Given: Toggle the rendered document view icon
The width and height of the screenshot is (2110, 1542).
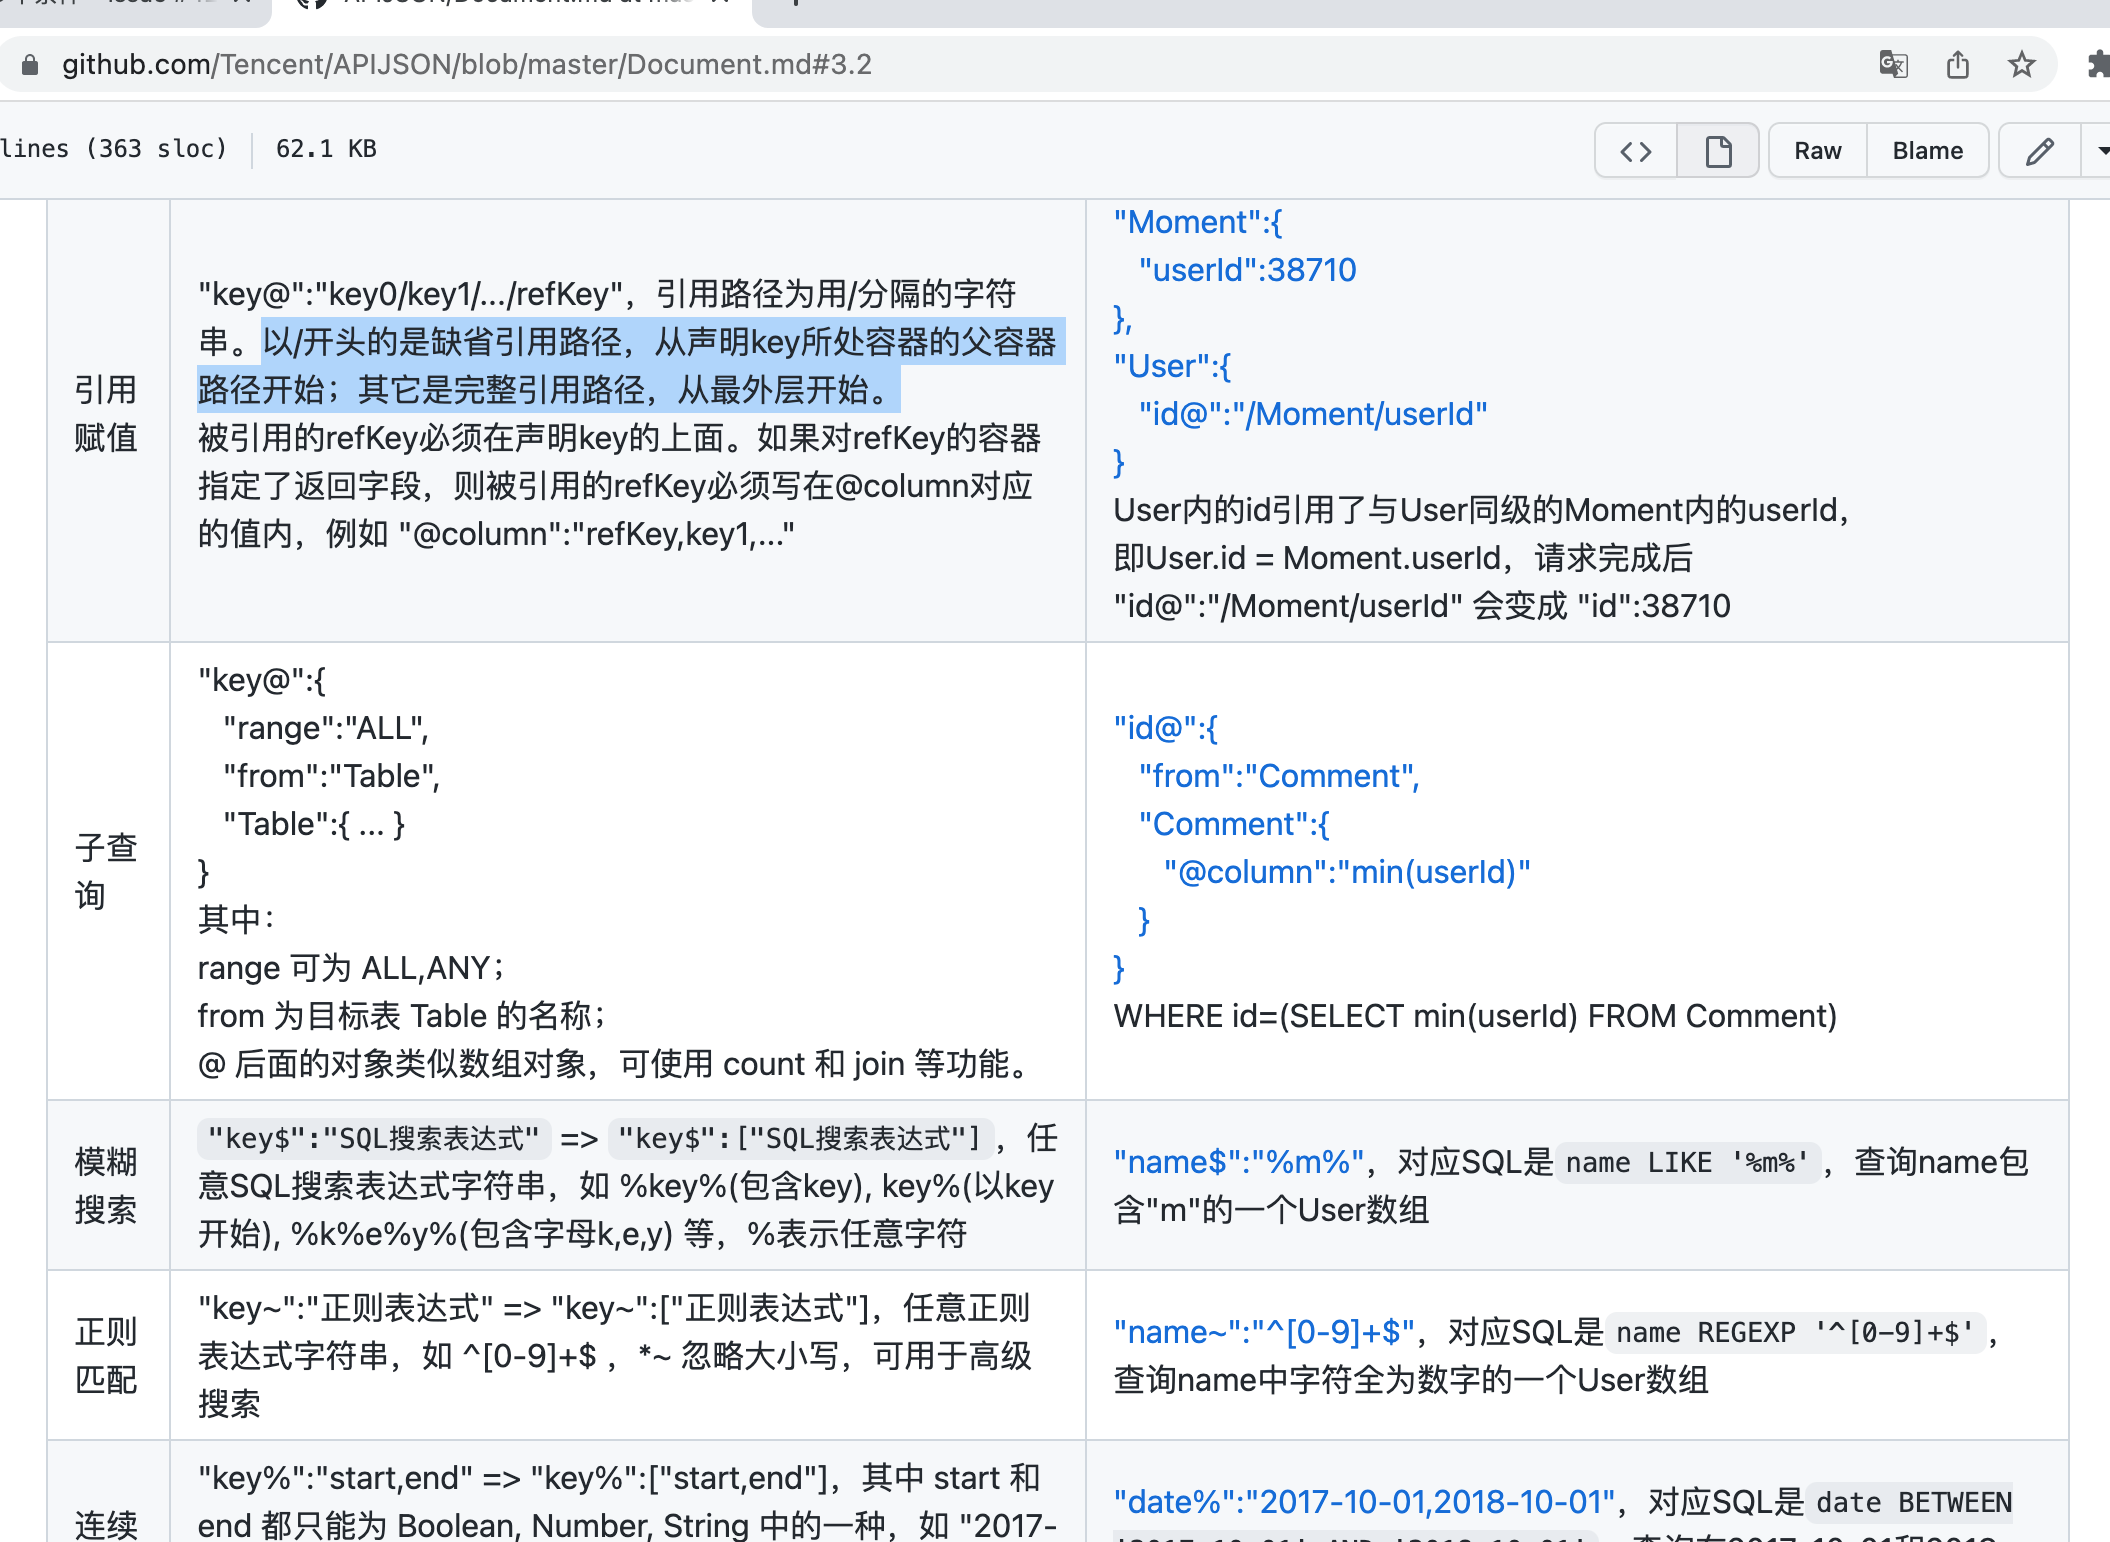Looking at the screenshot, I should coord(1717,150).
